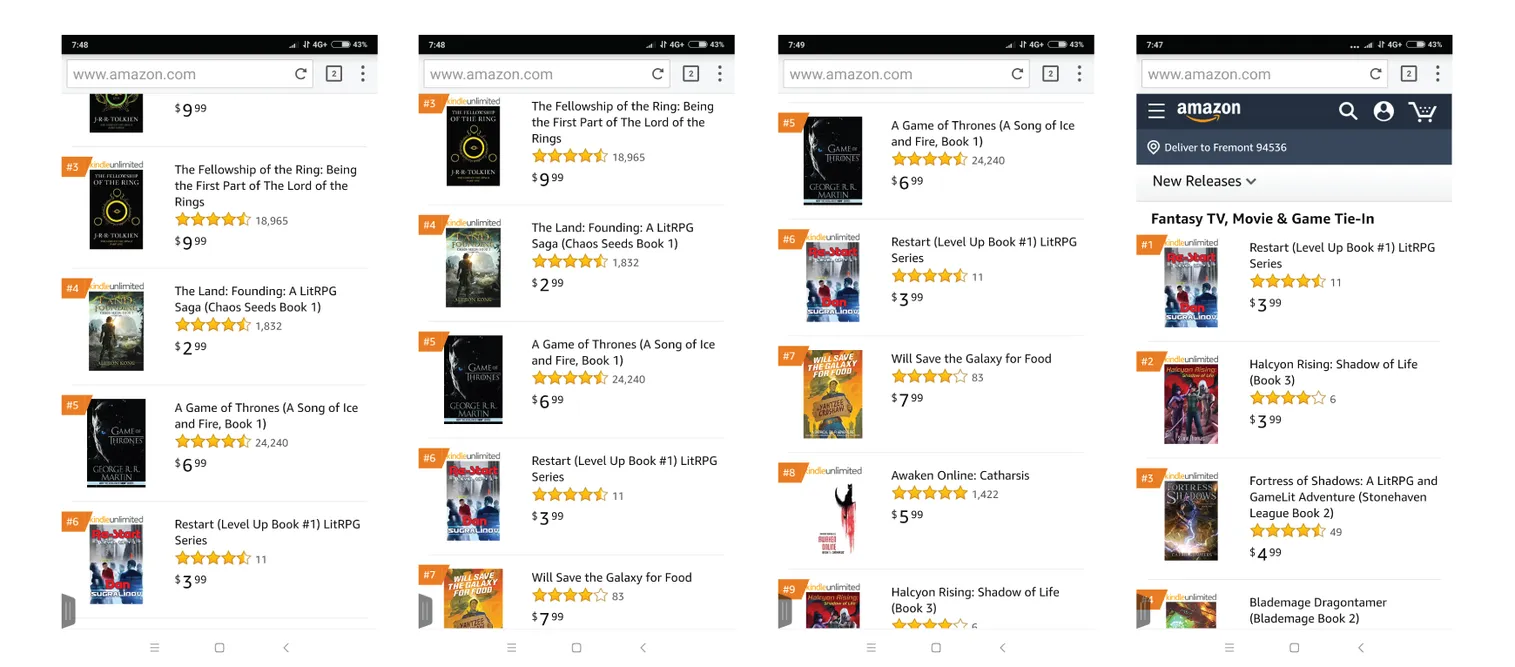Tap the Fortress of Shadows book cover
The image size is (1515, 667).
click(x=1190, y=520)
